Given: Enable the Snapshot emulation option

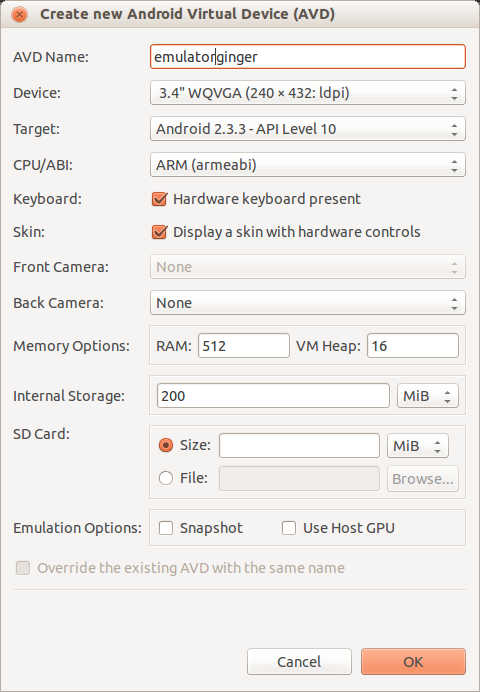Looking at the screenshot, I should pos(166,528).
